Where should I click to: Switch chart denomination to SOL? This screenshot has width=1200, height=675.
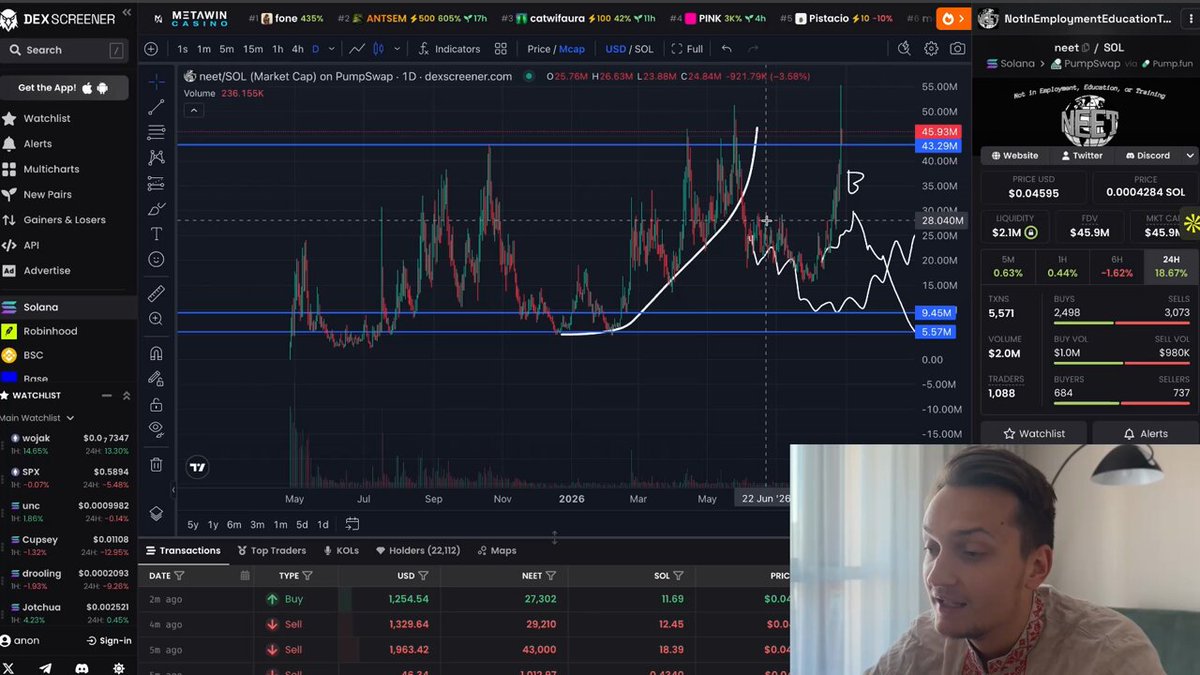644,49
